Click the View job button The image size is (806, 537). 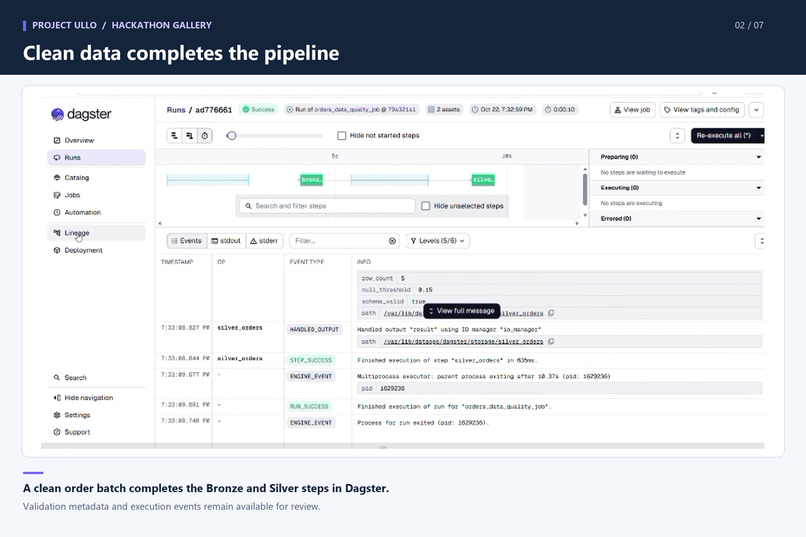[x=632, y=110]
